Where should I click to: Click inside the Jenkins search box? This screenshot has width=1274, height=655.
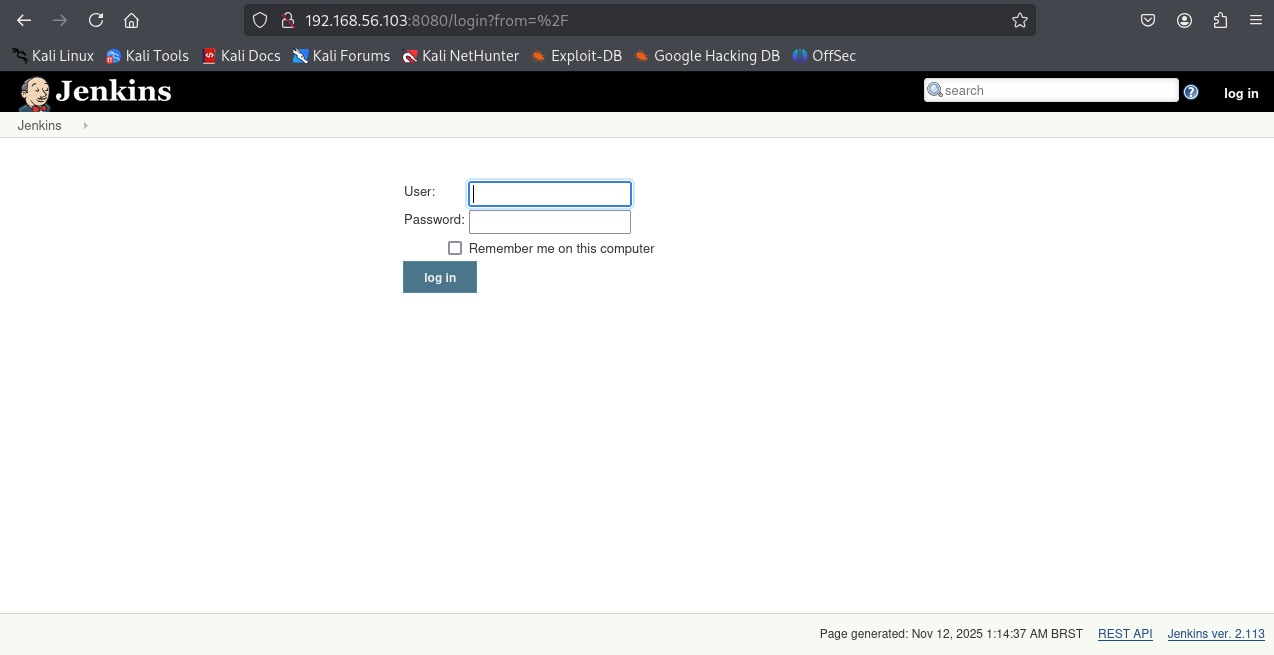point(1058,90)
